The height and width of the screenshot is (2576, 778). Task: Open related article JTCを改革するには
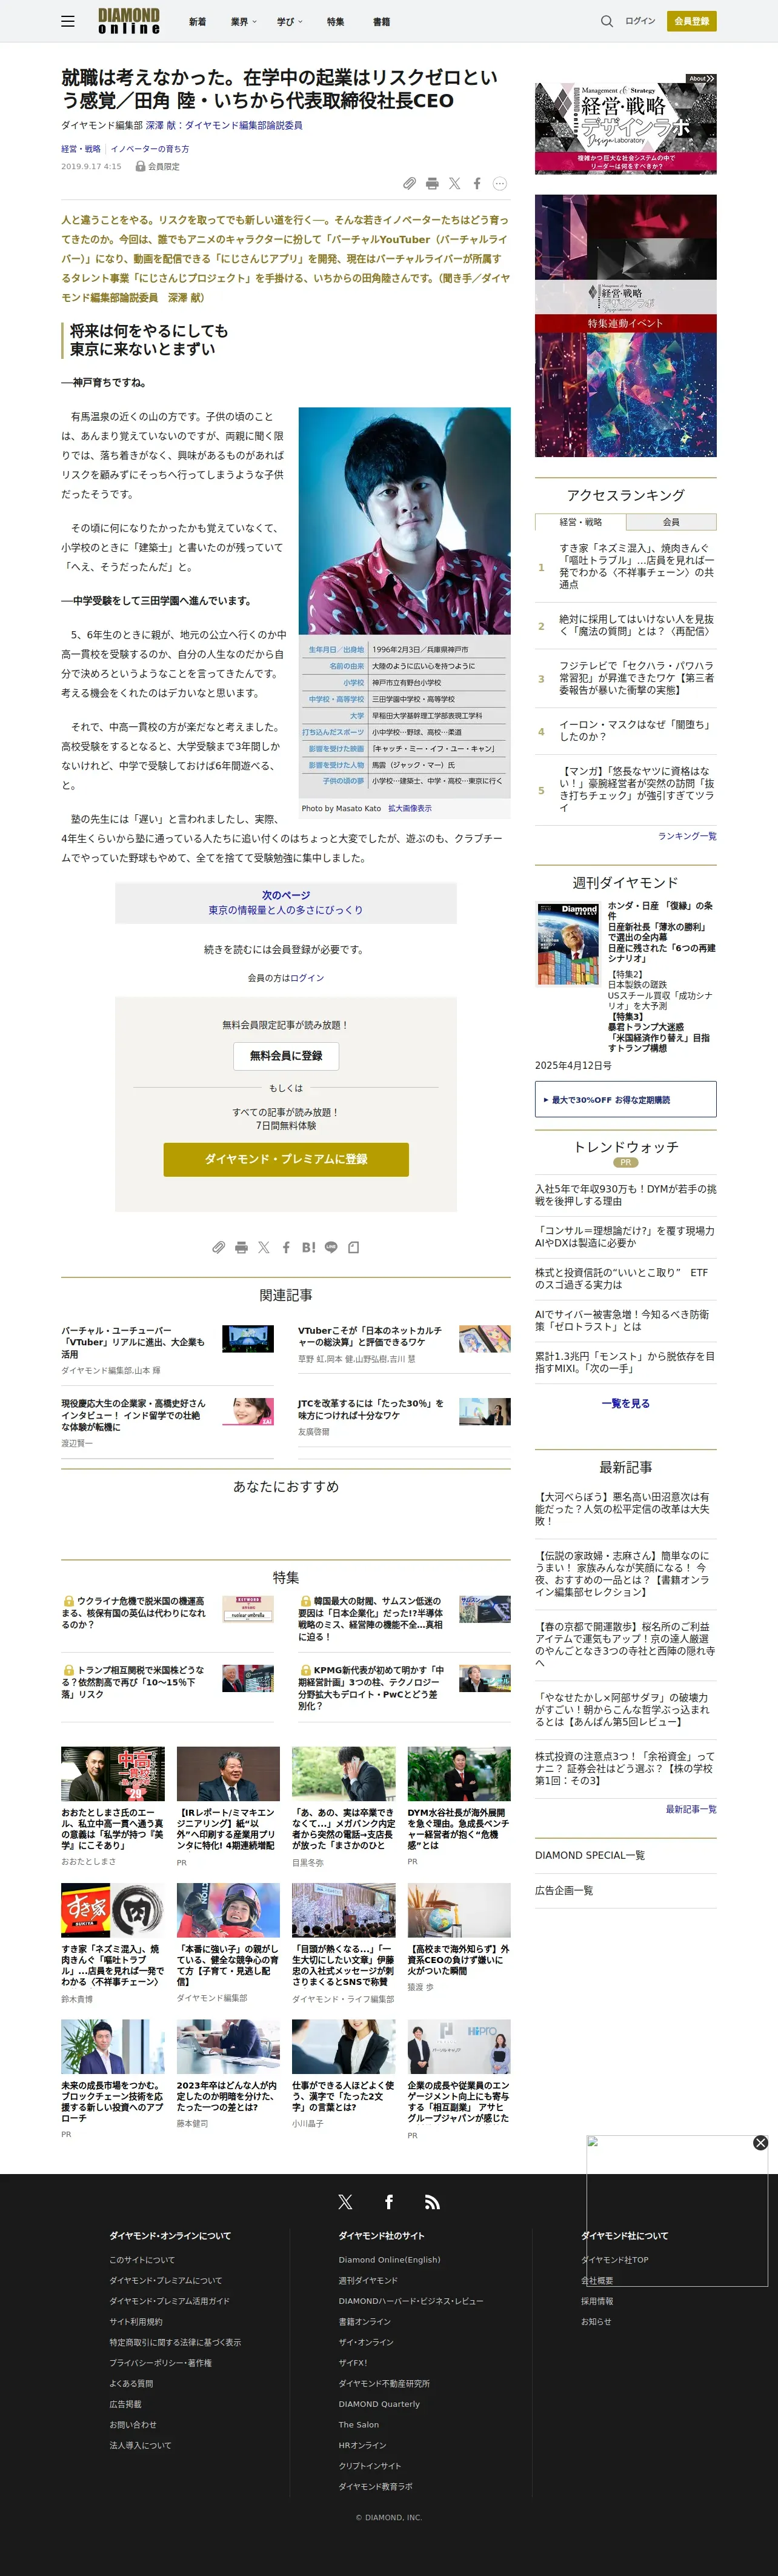(370, 1409)
